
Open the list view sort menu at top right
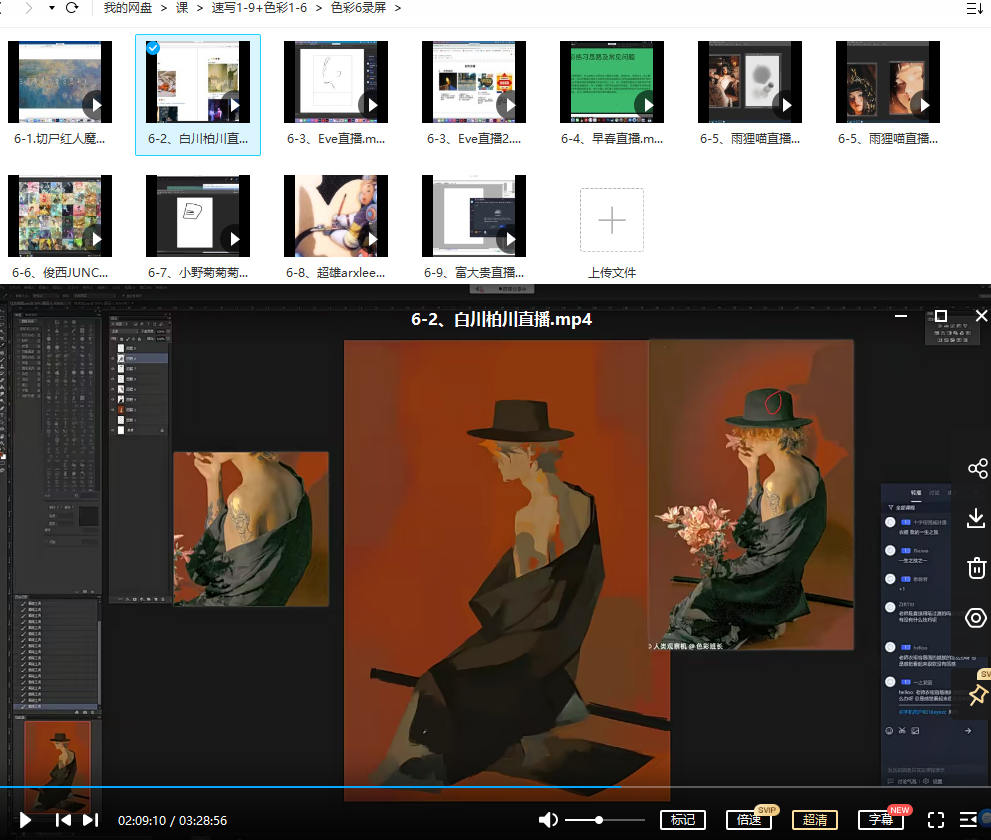(x=974, y=8)
